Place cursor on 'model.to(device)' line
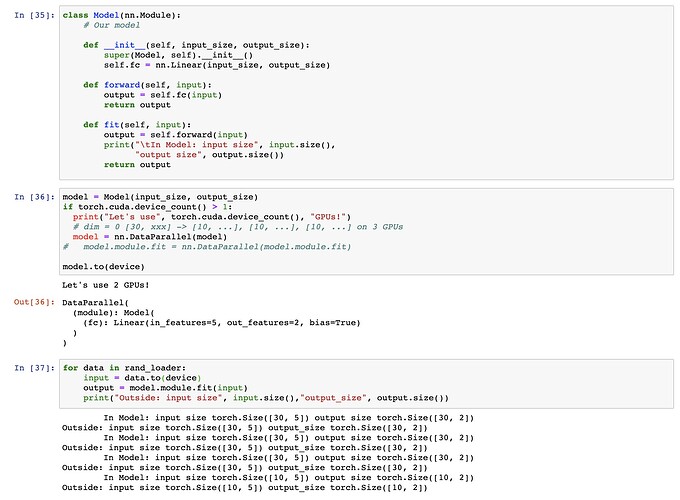680x500 pixels. pyautogui.click(x=103, y=267)
